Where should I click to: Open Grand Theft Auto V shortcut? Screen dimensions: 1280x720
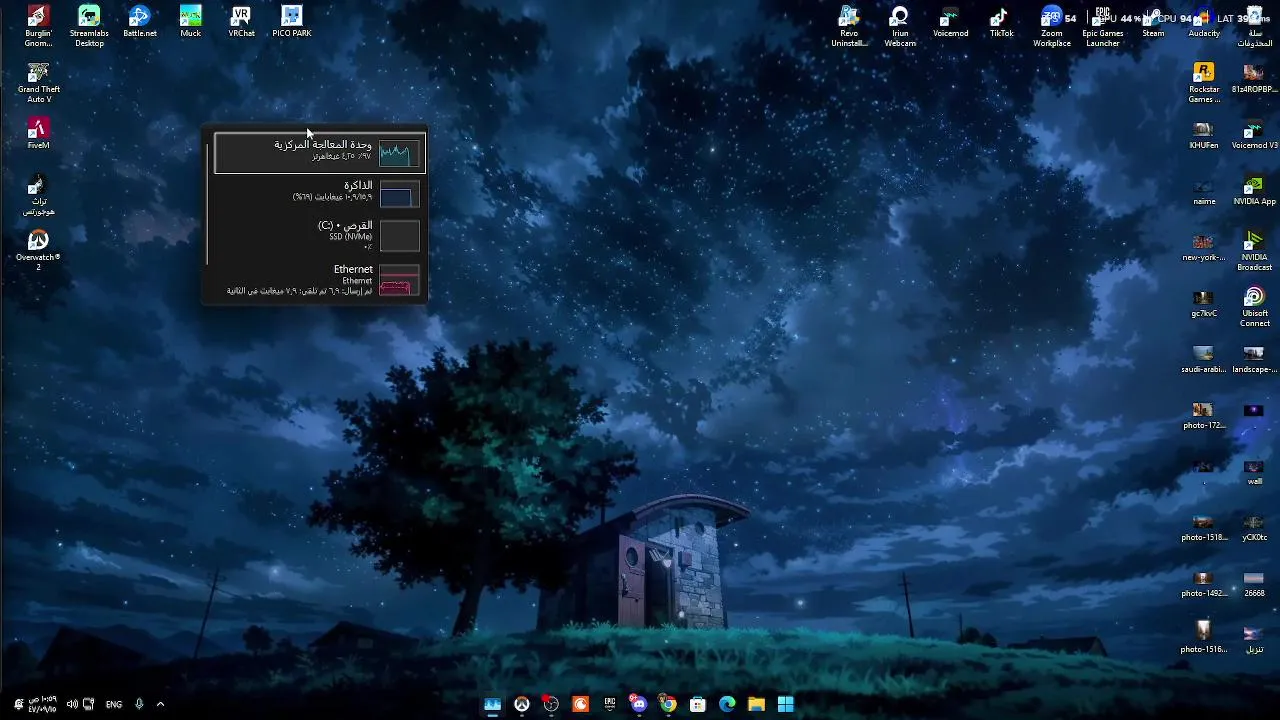38,82
